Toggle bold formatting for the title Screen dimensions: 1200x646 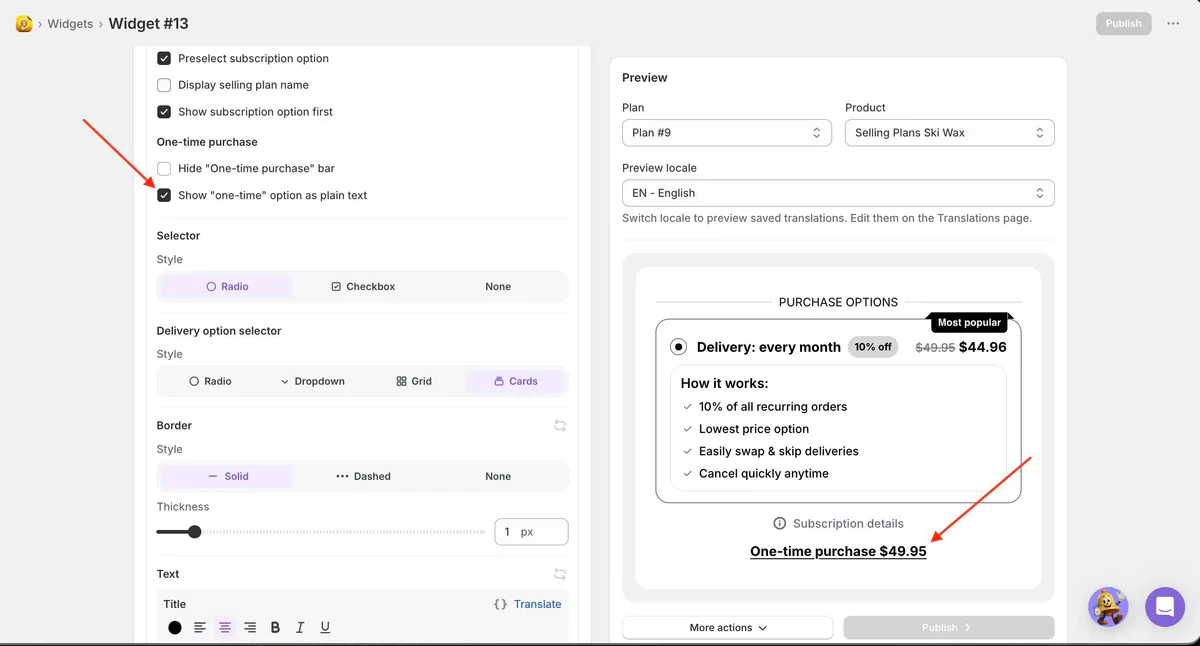tap(275, 628)
